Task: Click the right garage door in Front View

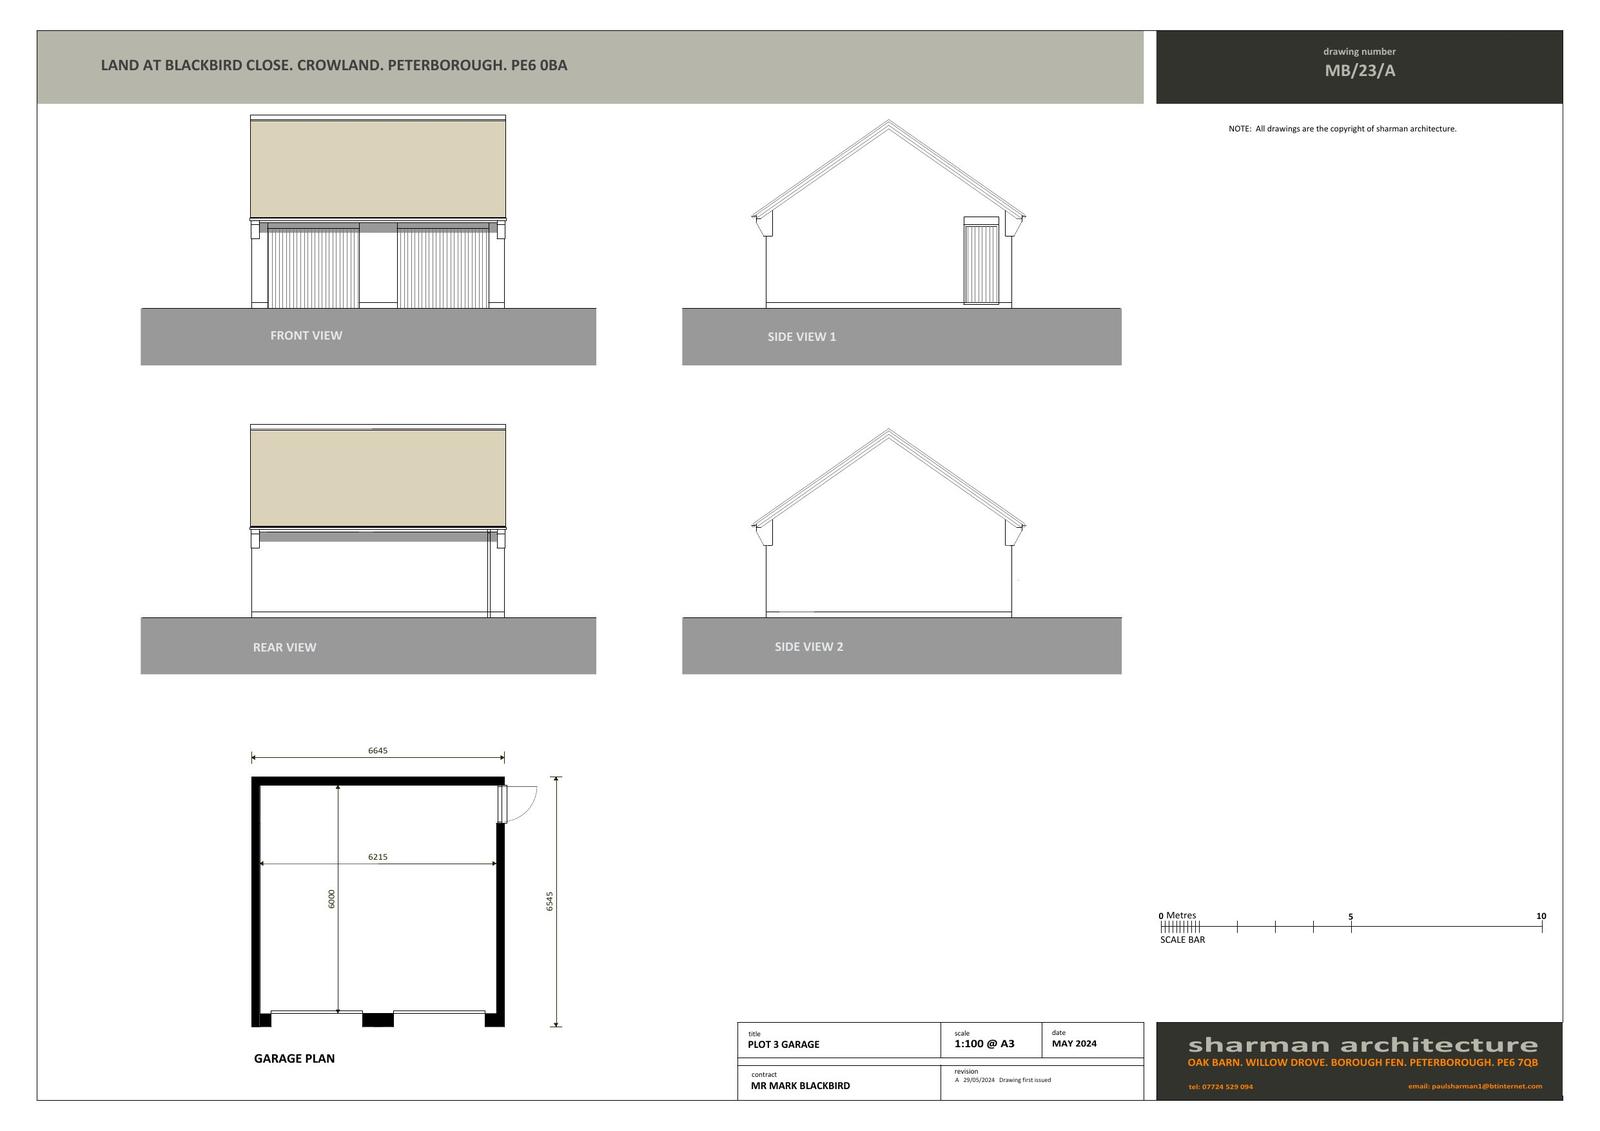Action: point(443,268)
